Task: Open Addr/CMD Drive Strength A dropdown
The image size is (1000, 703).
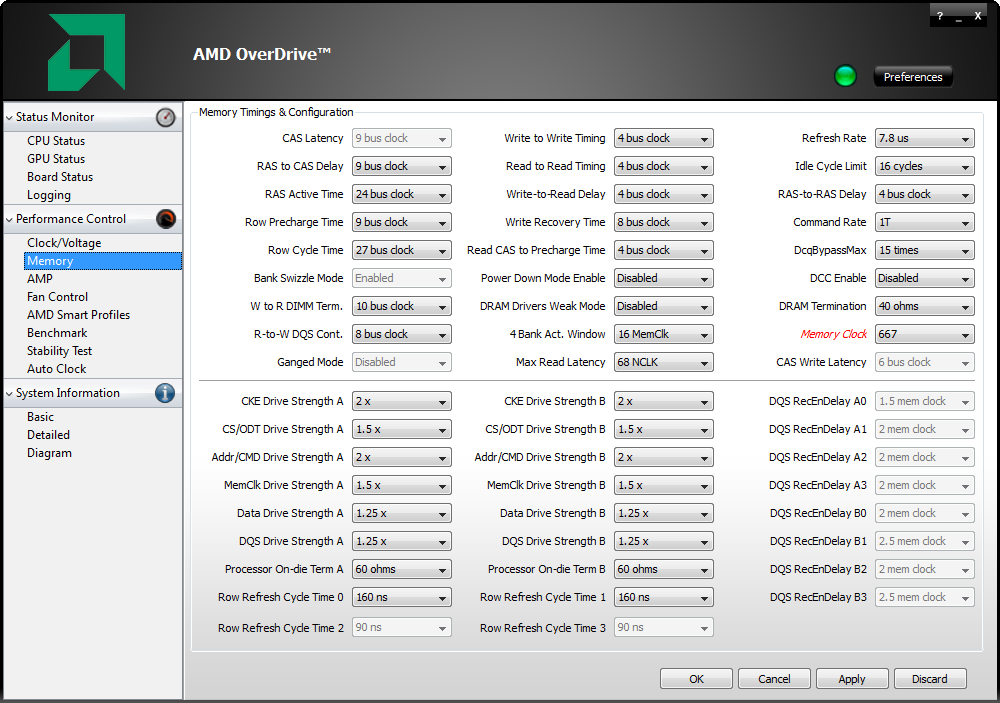Action: point(402,457)
